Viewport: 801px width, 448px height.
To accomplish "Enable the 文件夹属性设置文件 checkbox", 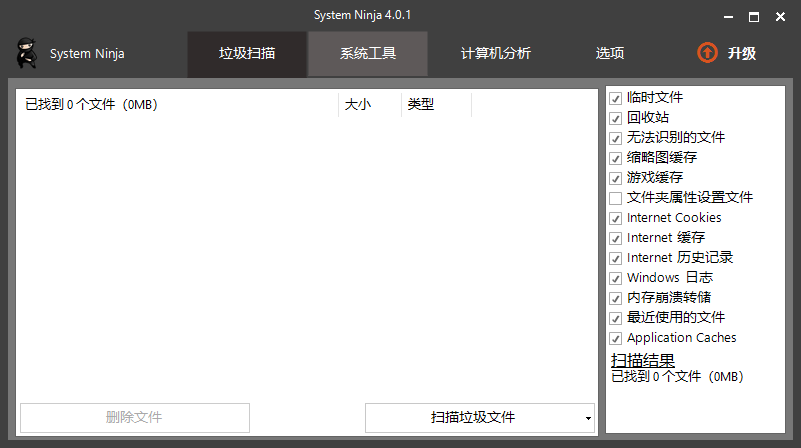I will (616, 198).
